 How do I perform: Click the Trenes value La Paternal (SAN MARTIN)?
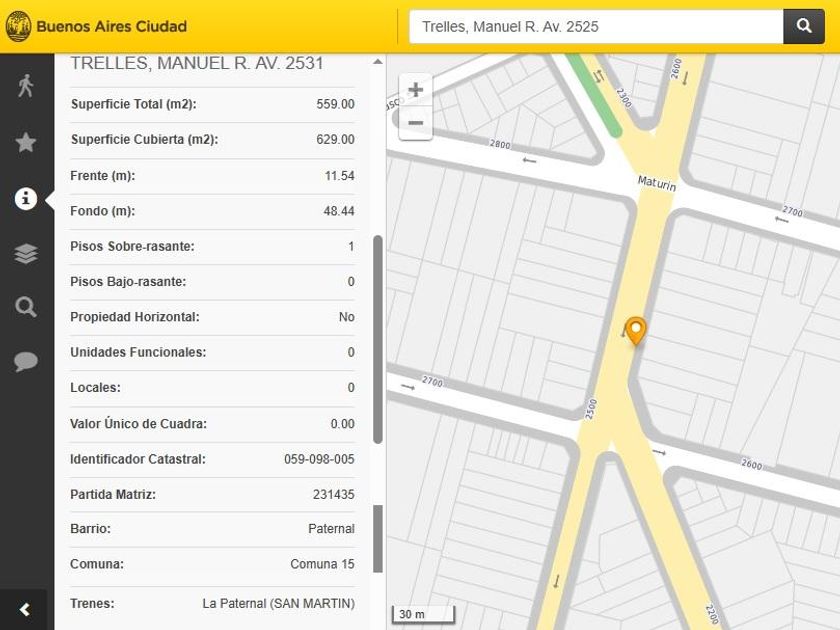tap(279, 604)
